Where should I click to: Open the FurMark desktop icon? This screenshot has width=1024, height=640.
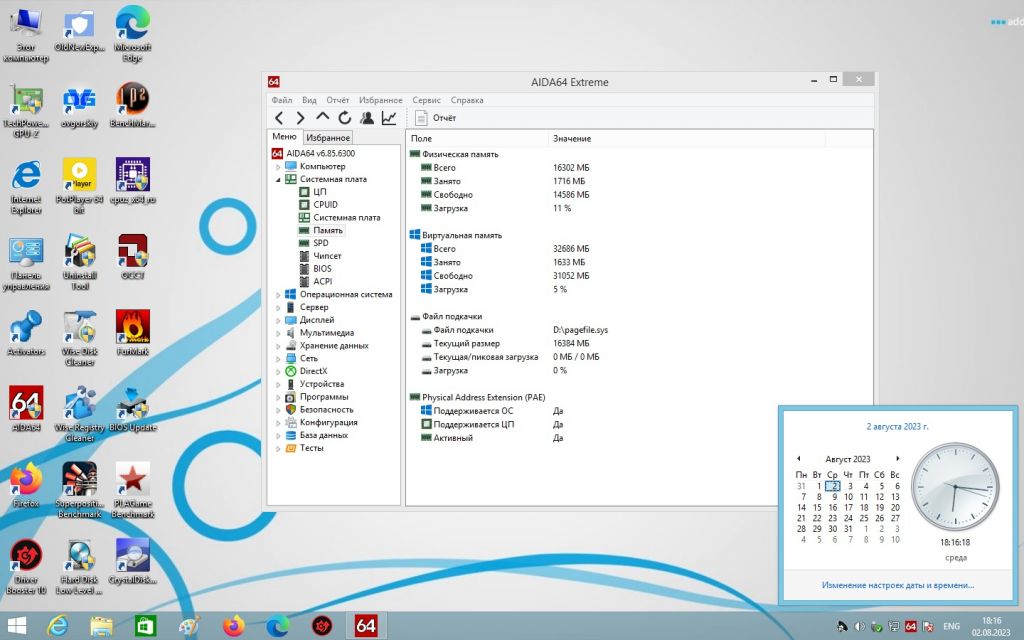(x=133, y=333)
